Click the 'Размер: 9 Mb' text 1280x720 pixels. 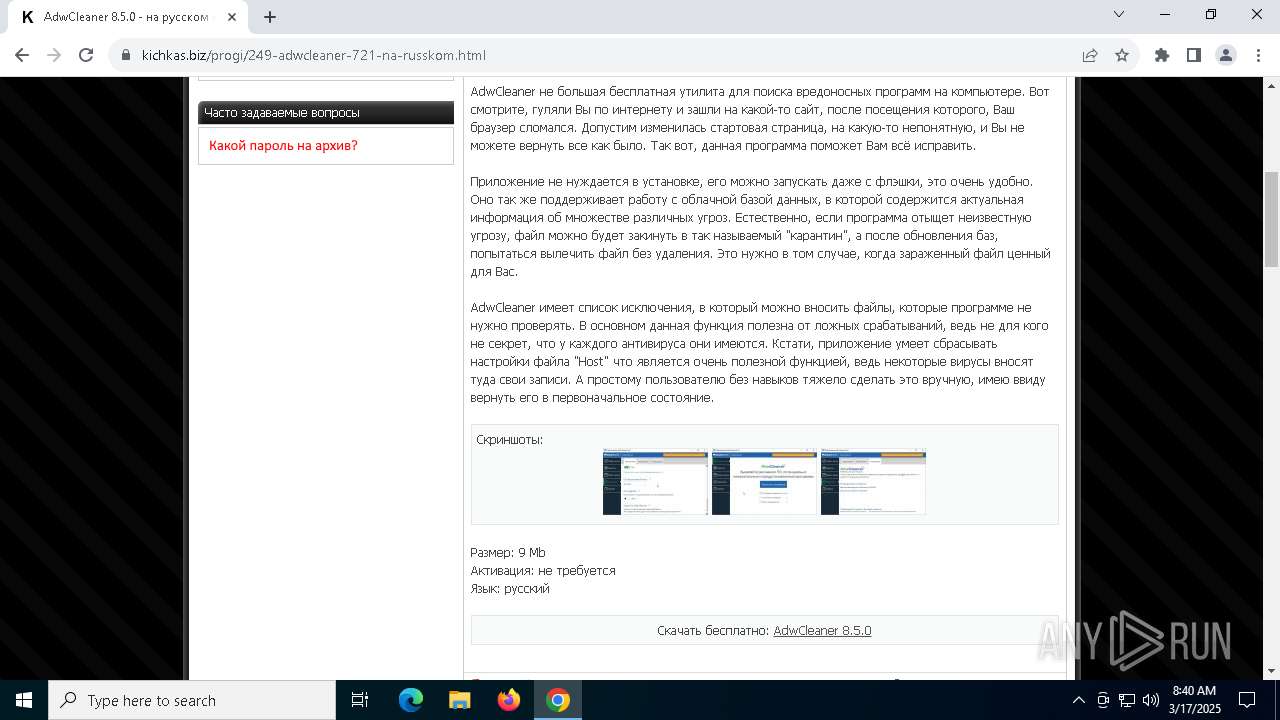(x=508, y=552)
